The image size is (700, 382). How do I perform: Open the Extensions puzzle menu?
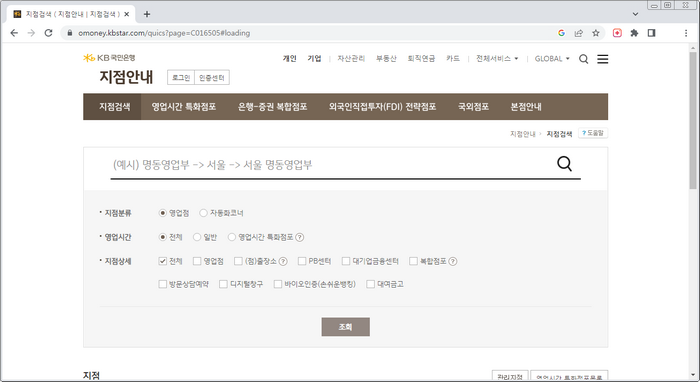point(634,33)
